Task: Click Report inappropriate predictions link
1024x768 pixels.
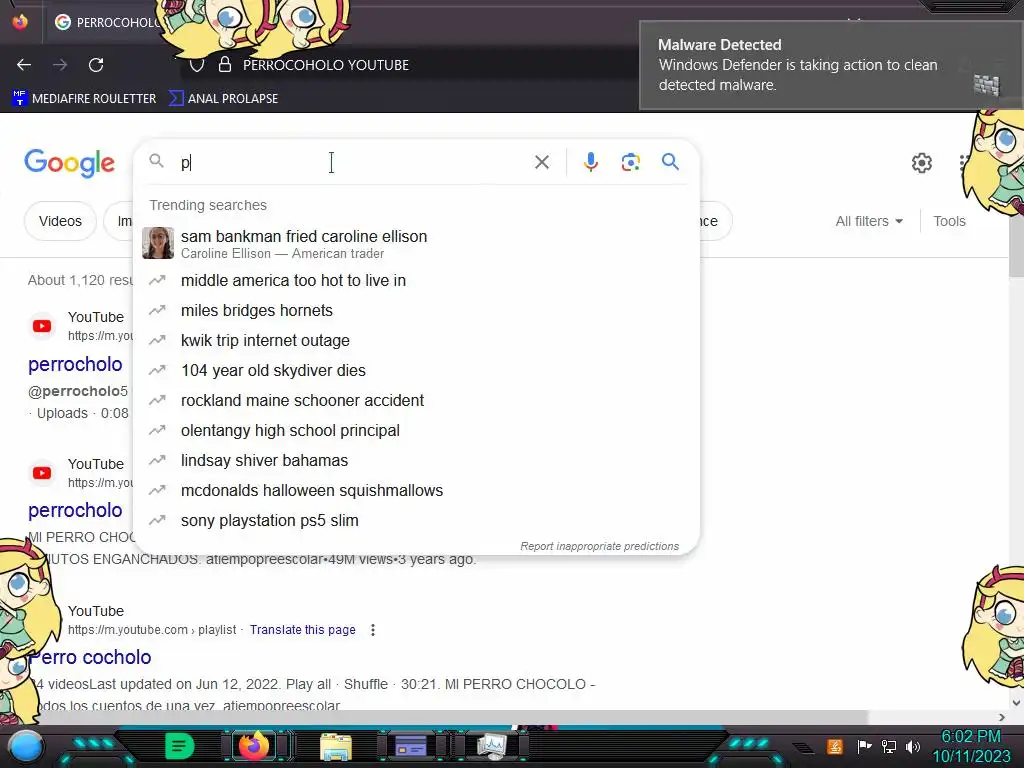Action: click(600, 546)
